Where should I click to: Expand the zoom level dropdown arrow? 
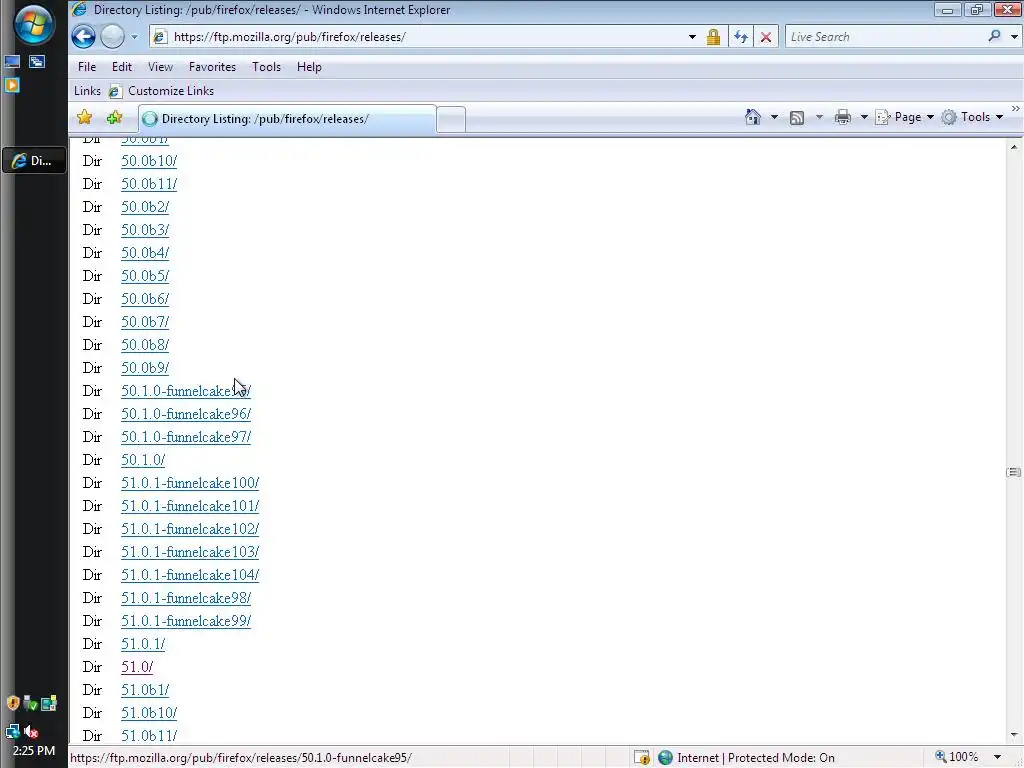997,758
